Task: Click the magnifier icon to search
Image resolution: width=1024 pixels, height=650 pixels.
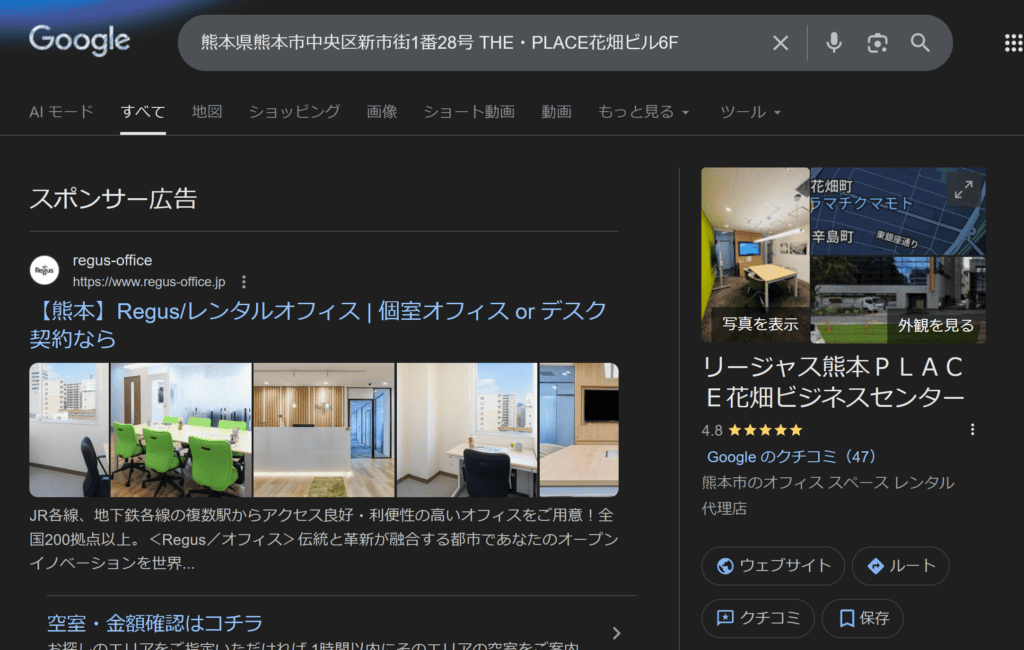Action: [919, 43]
